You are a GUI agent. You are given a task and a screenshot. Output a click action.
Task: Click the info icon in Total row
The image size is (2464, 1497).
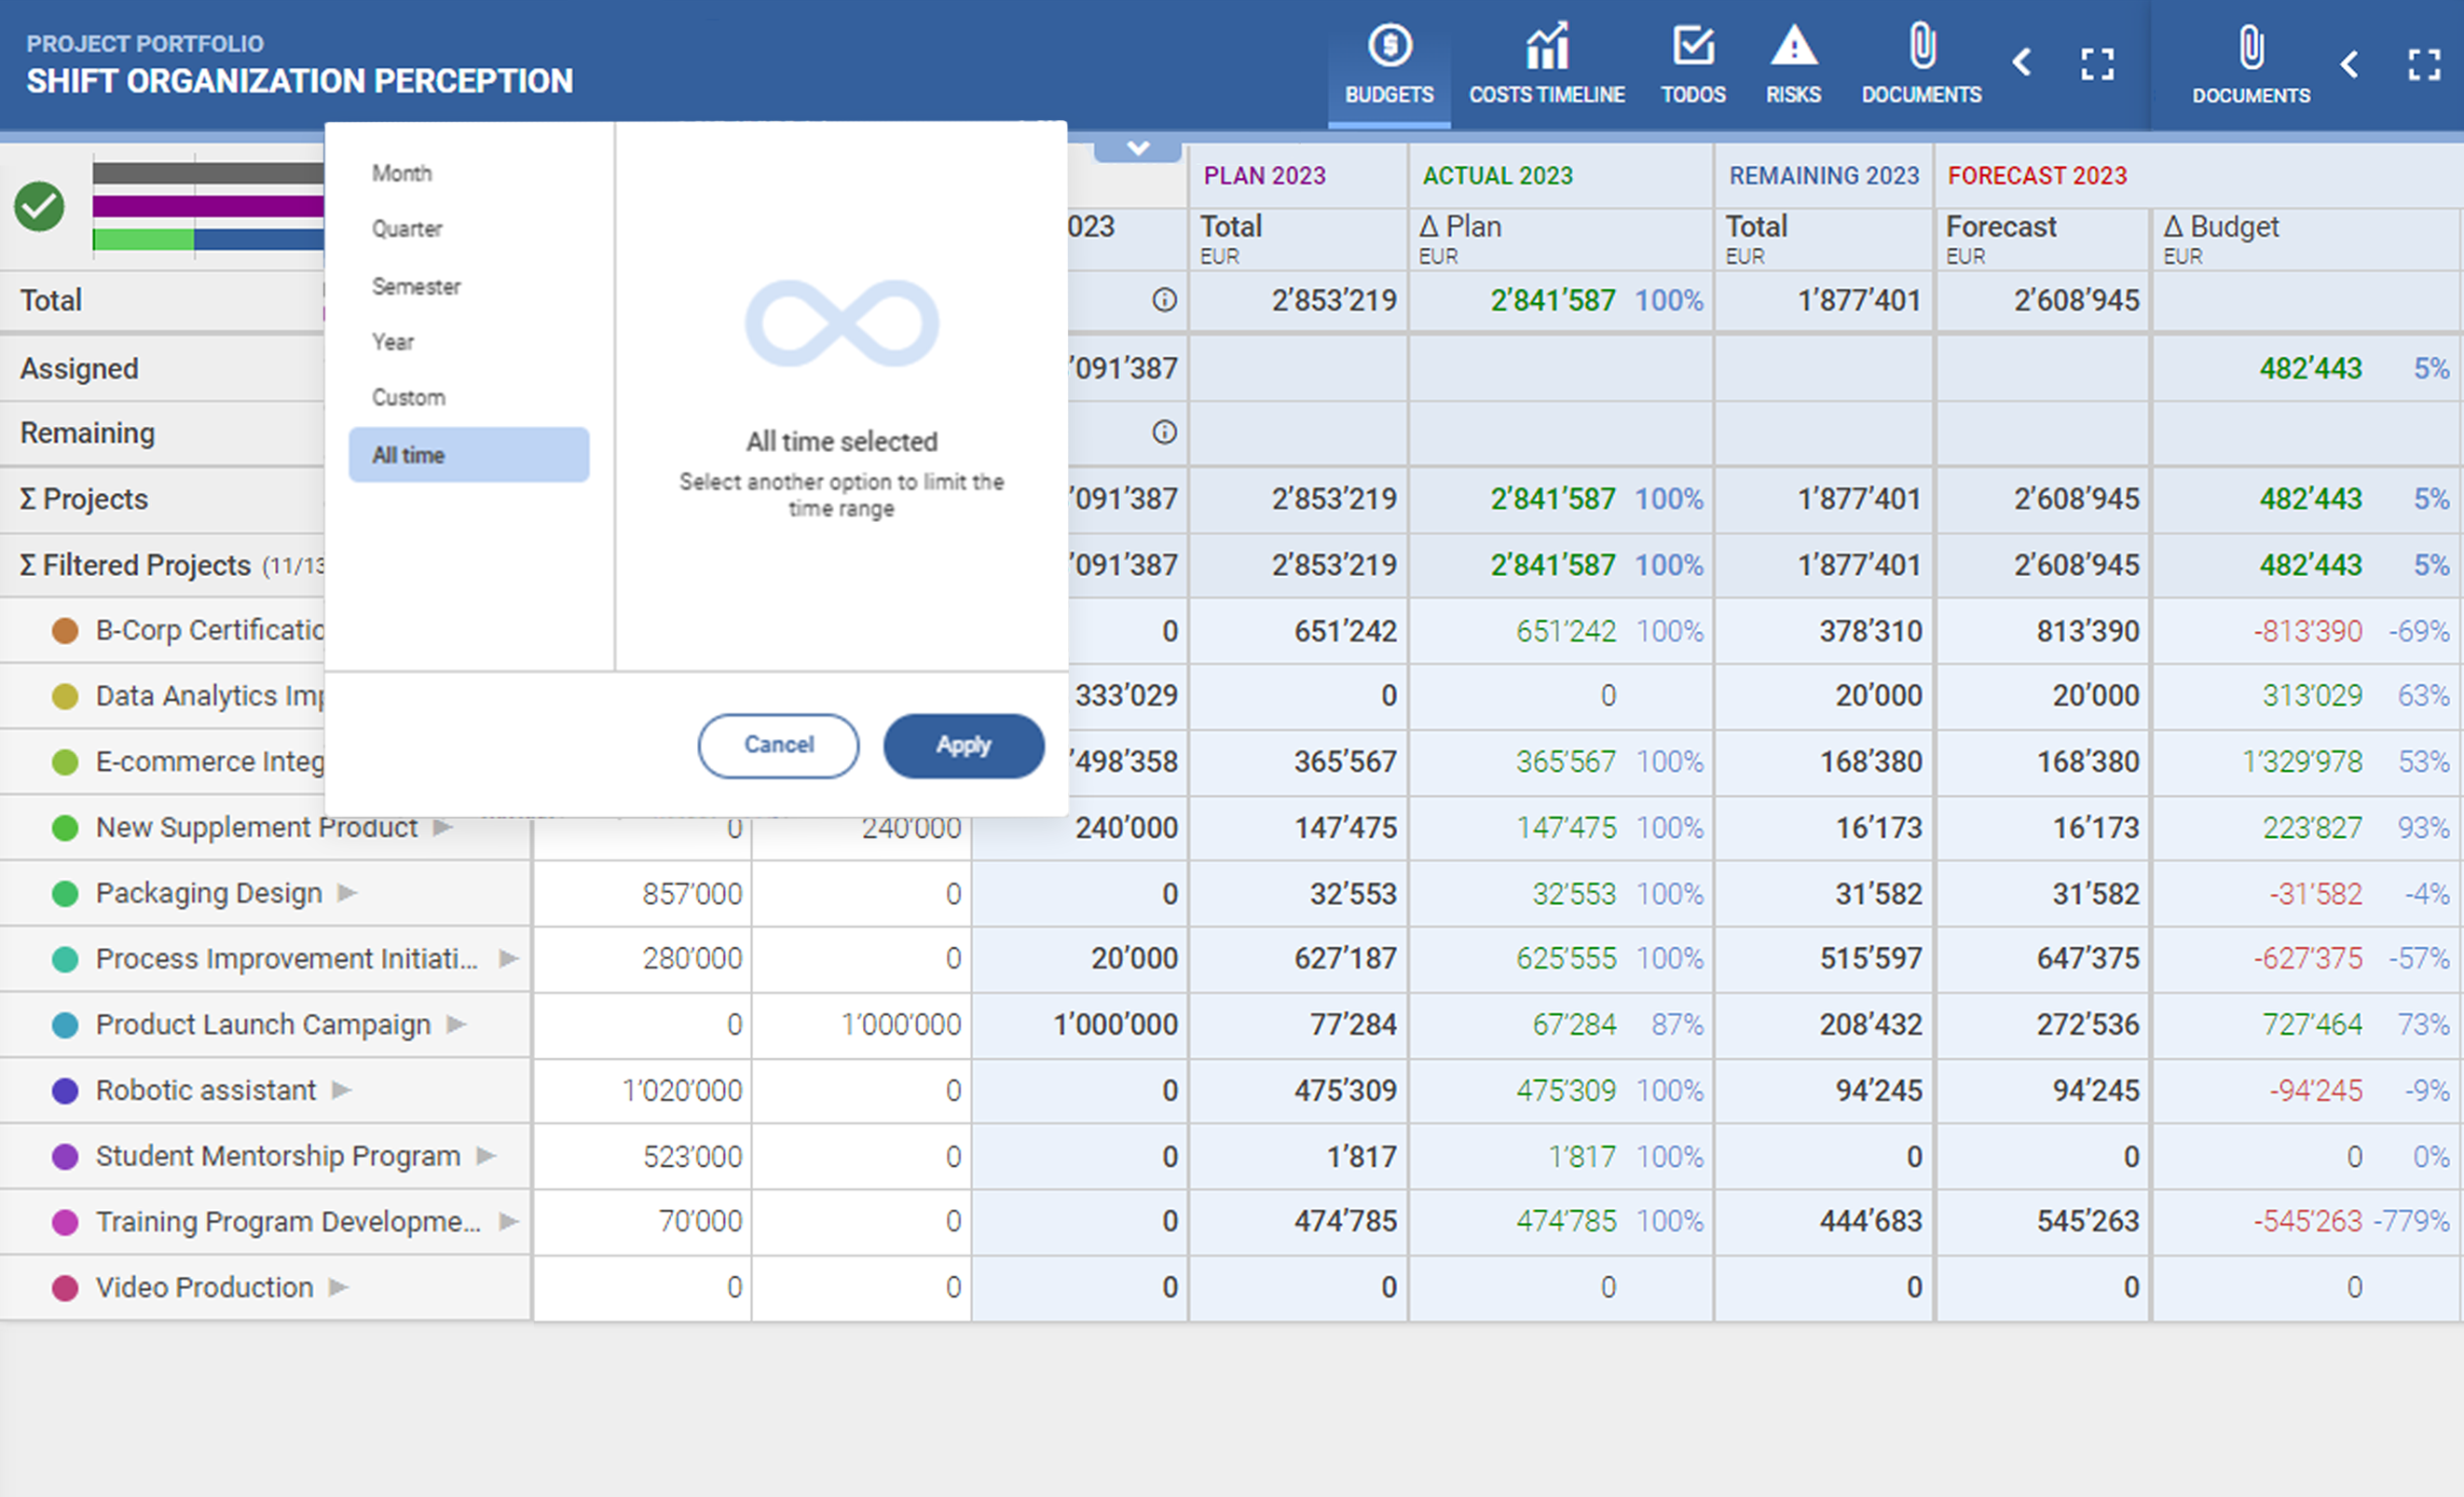1164,300
